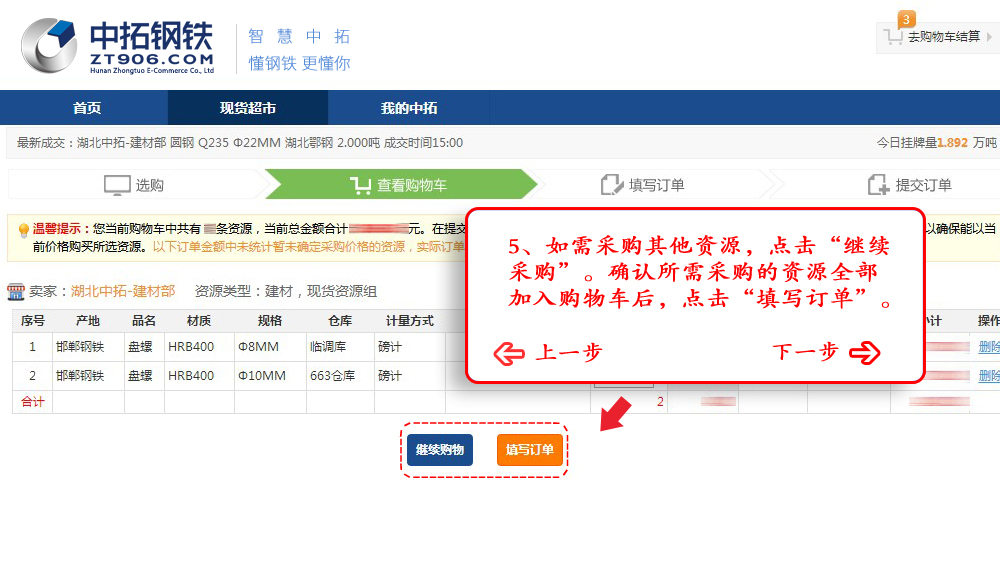Viewport: 1000px width, 580px height.
Task: Switch to the 现货超市 tab
Action: click(248, 108)
